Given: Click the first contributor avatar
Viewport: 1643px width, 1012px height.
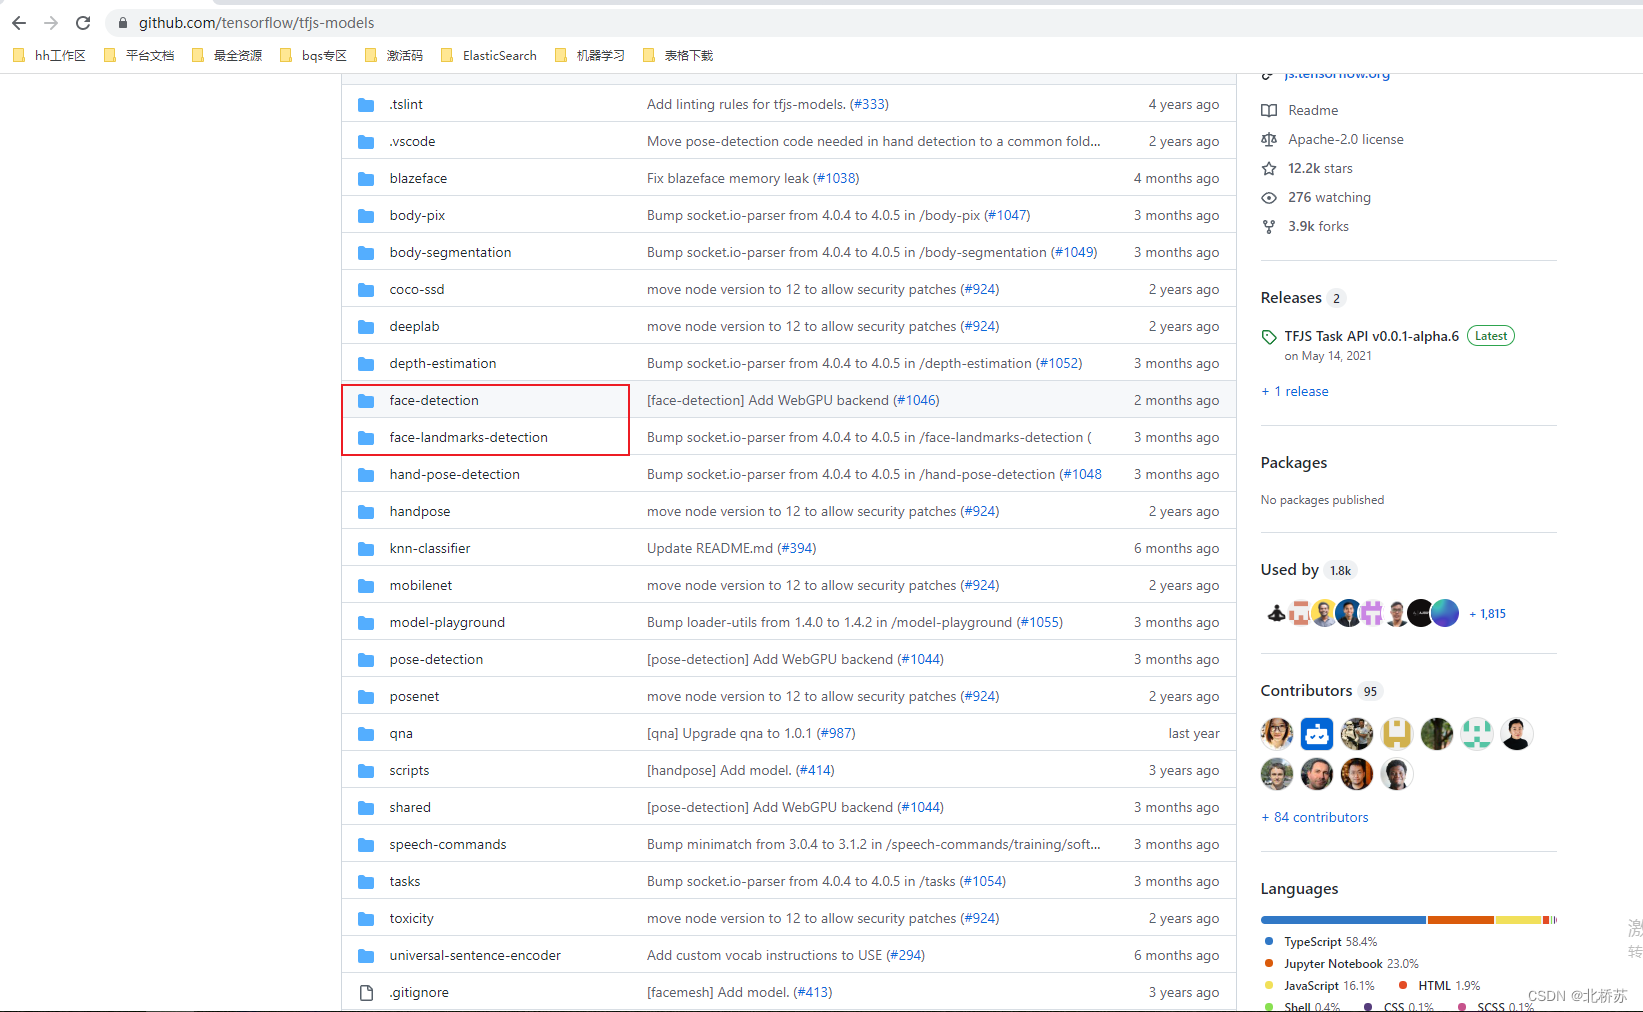Looking at the screenshot, I should point(1277,734).
